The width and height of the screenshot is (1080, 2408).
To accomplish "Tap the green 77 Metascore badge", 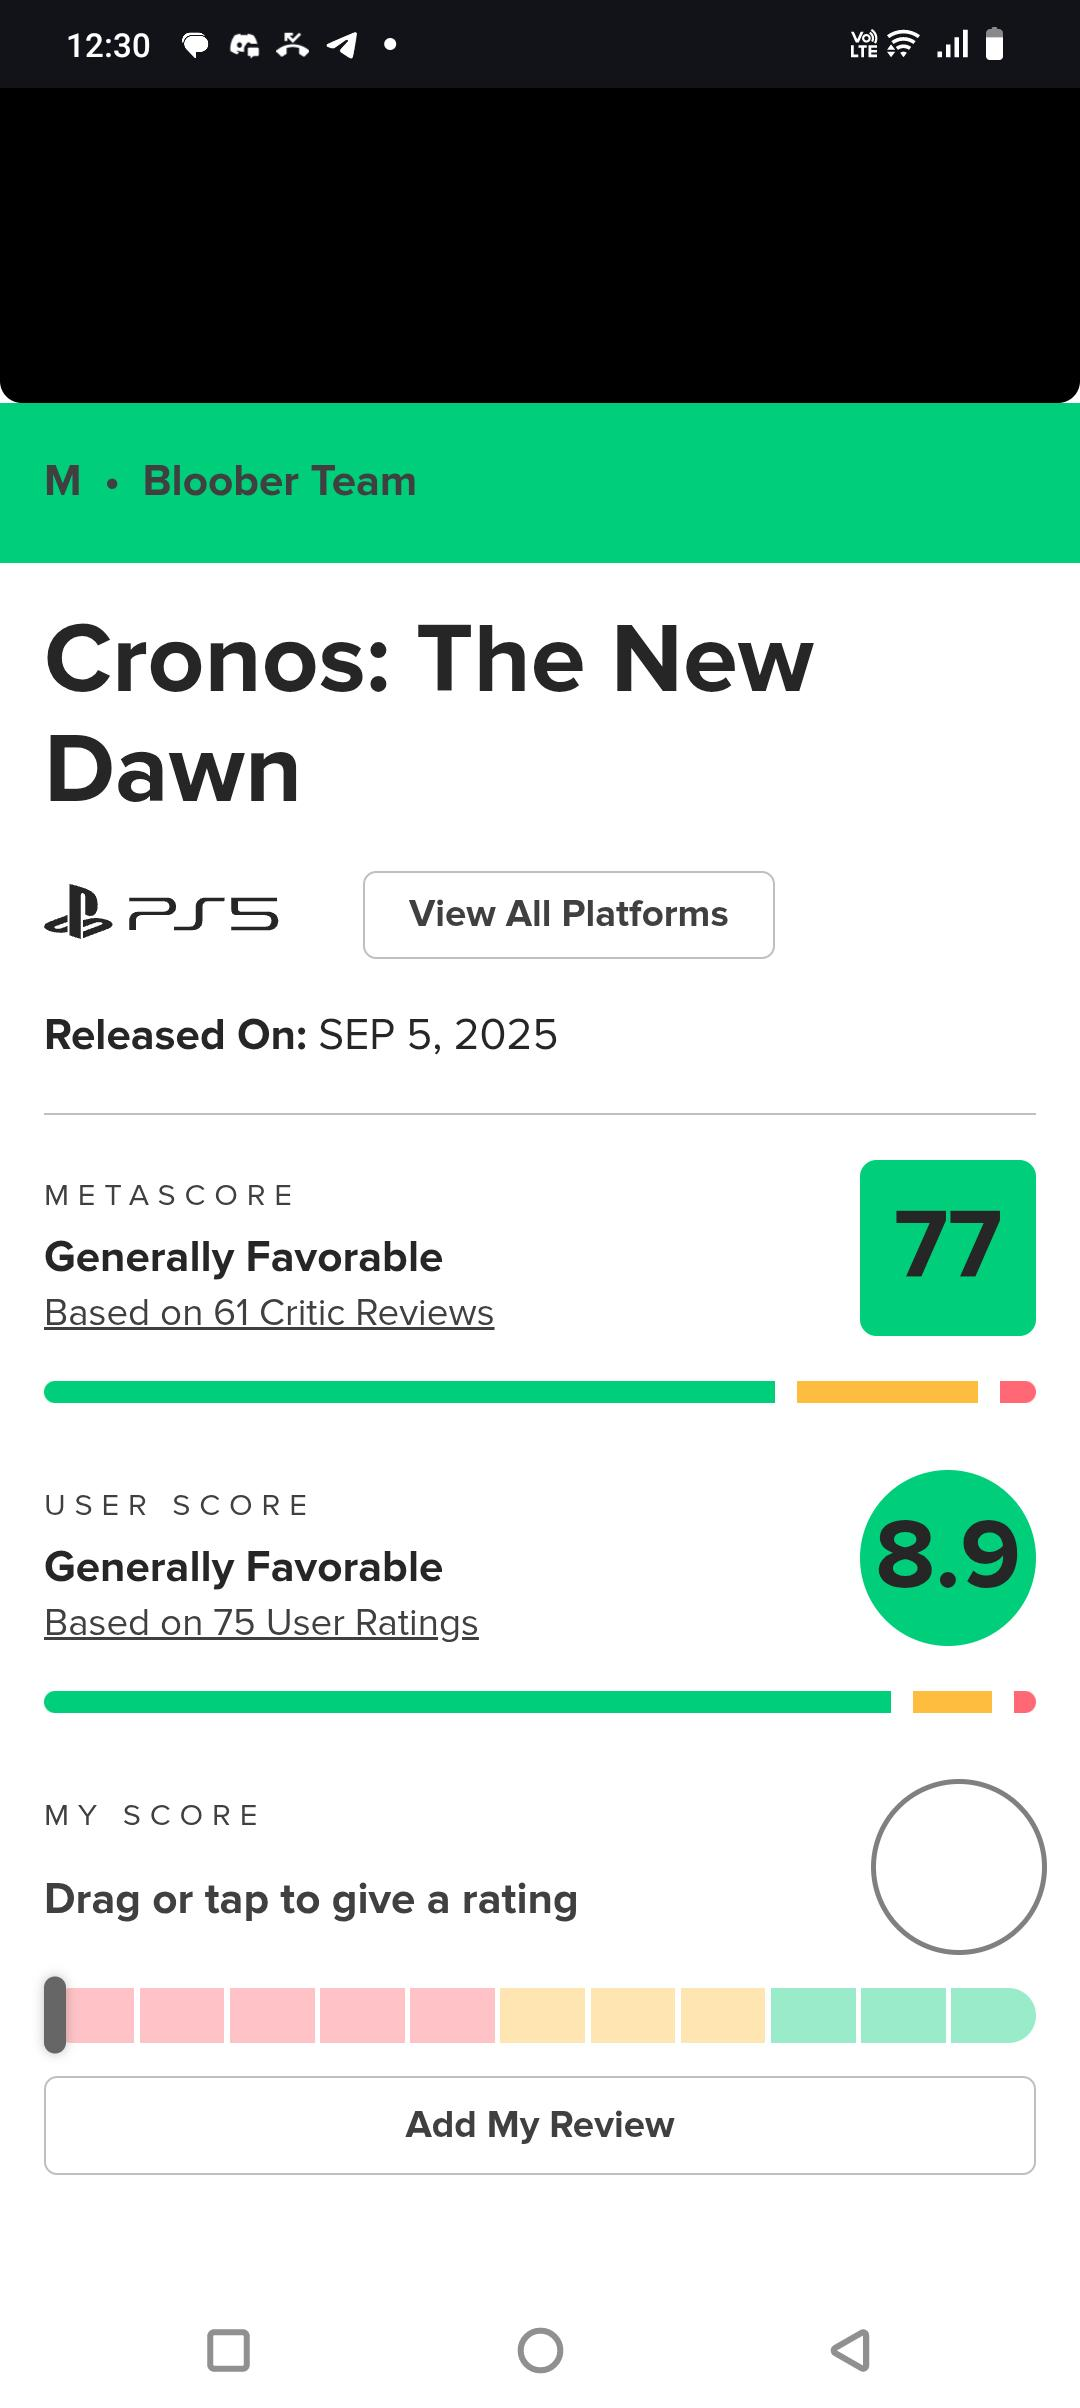I will tap(947, 1247).
